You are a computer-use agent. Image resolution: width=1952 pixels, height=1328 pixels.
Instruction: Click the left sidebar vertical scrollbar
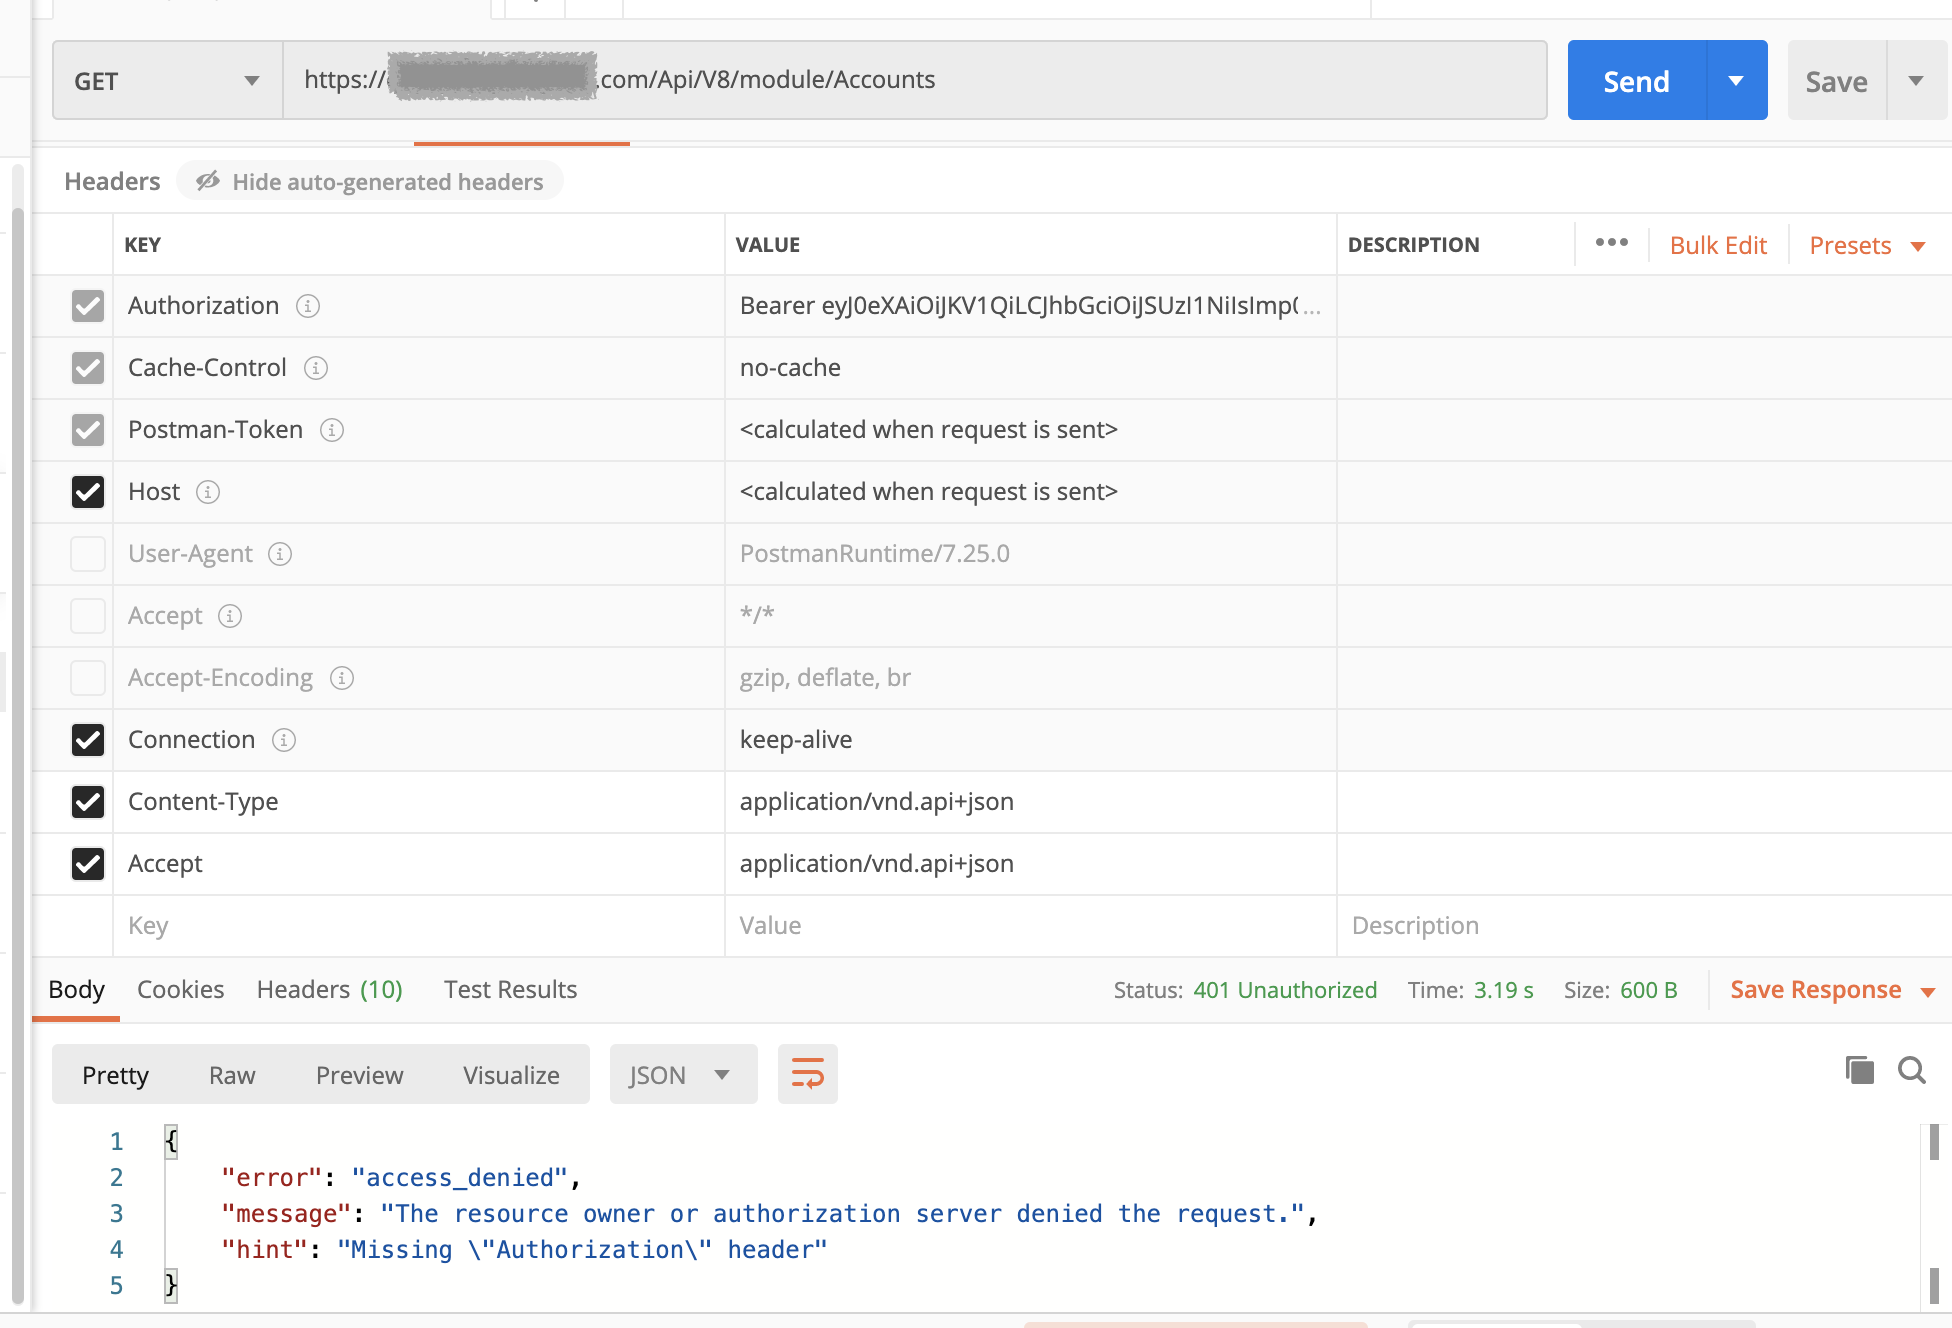pyautogui.click(x=17, y=755)
